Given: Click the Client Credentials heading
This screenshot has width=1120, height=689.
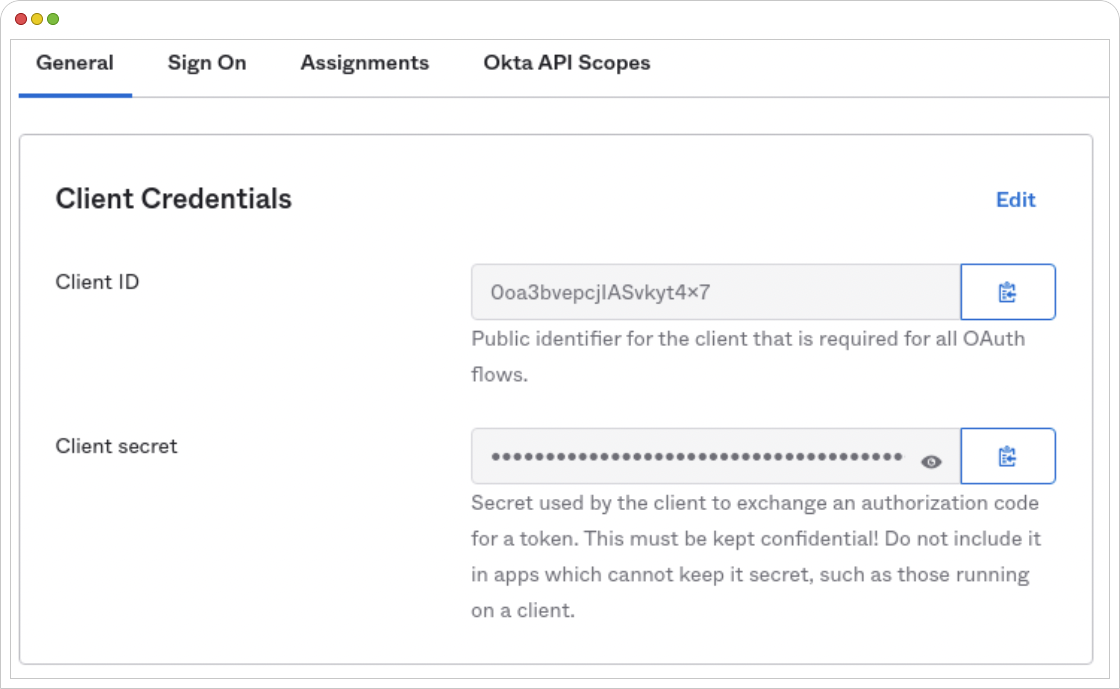Looking at the screenshot, I should tap(174, 198).
